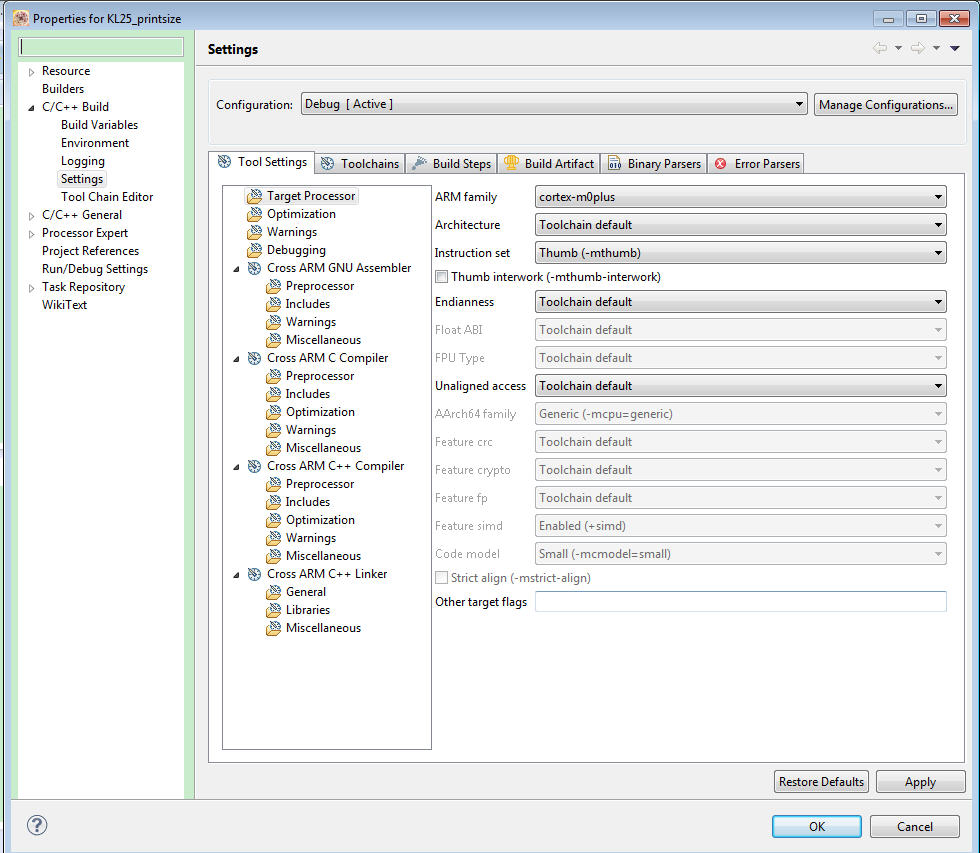
Task: Expand the Resource node
Action: click(x=31, y=72)
